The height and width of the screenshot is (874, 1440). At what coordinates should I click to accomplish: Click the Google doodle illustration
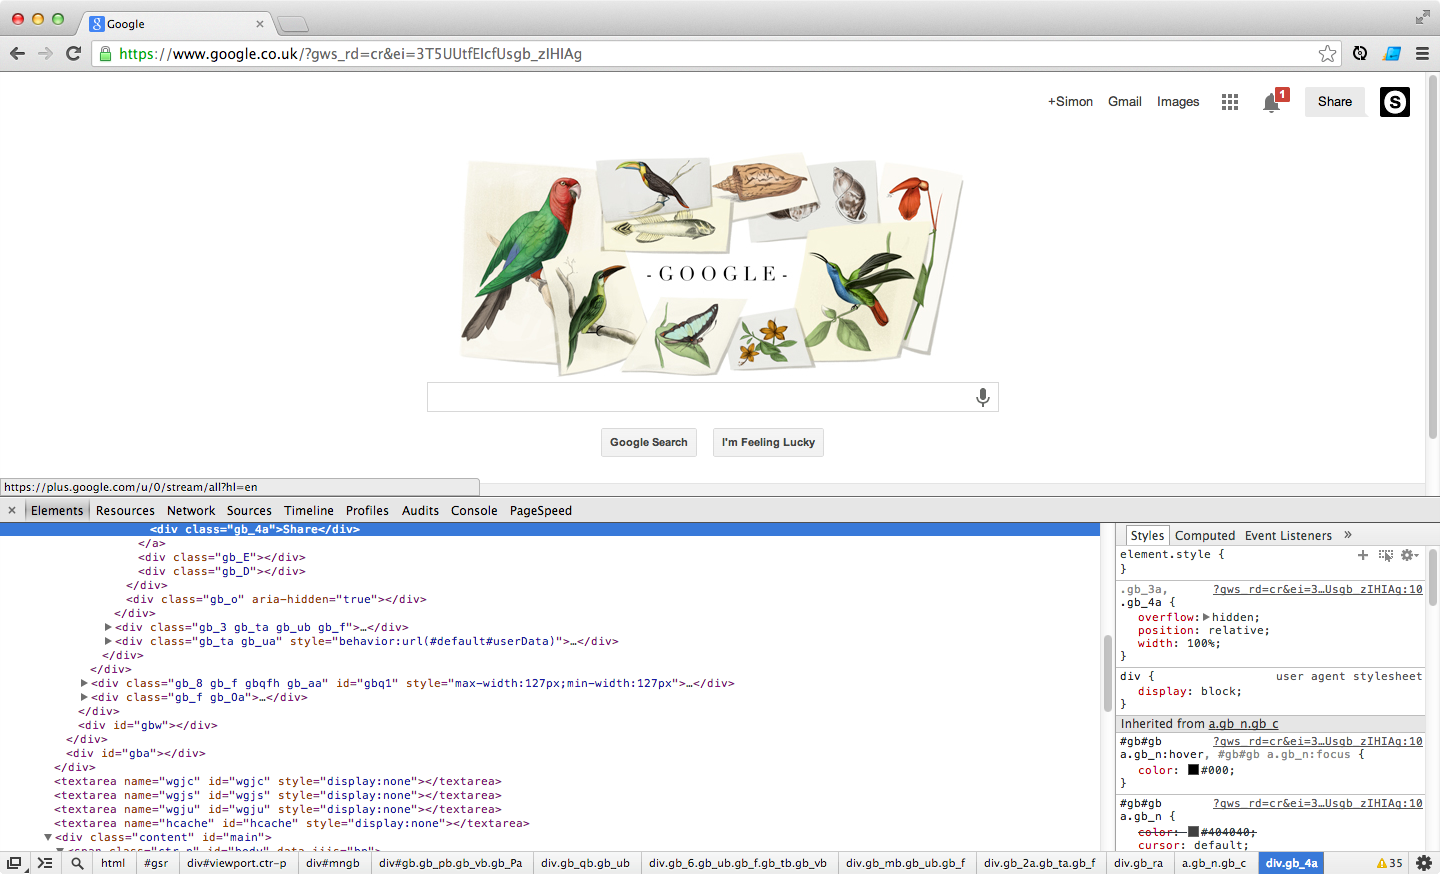click(713, 265)
